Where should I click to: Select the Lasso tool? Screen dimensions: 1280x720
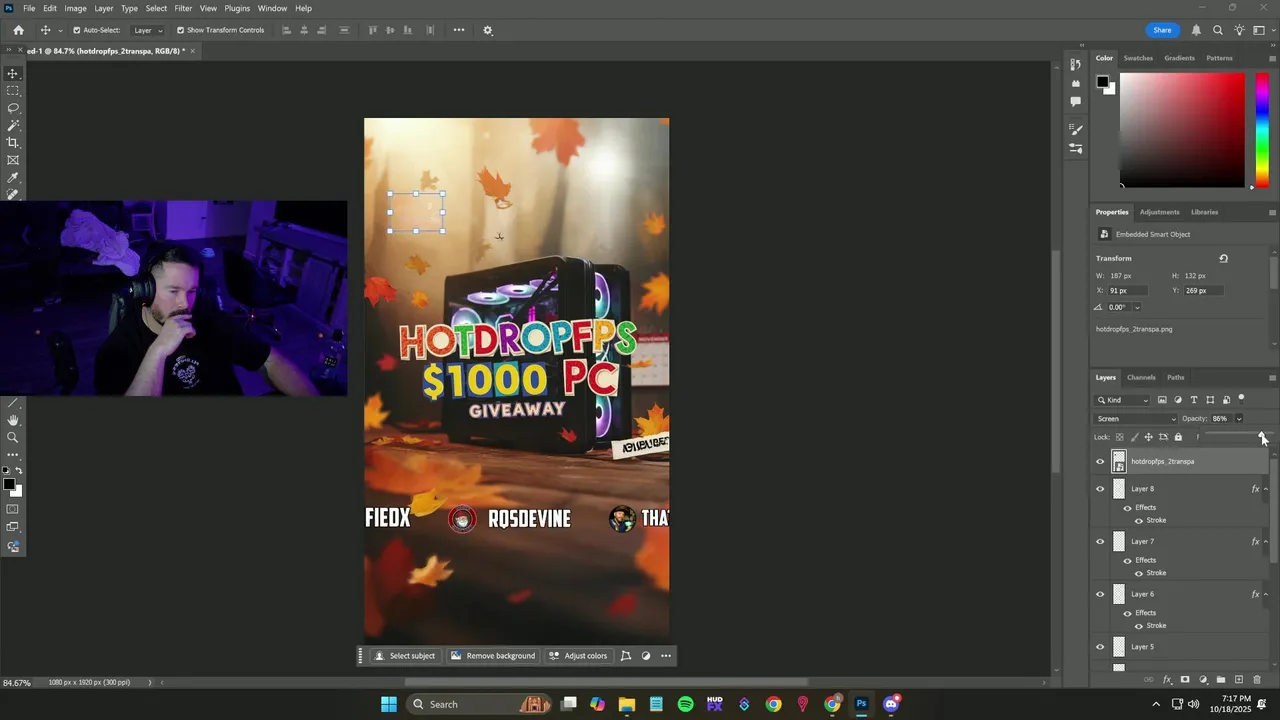13,108
